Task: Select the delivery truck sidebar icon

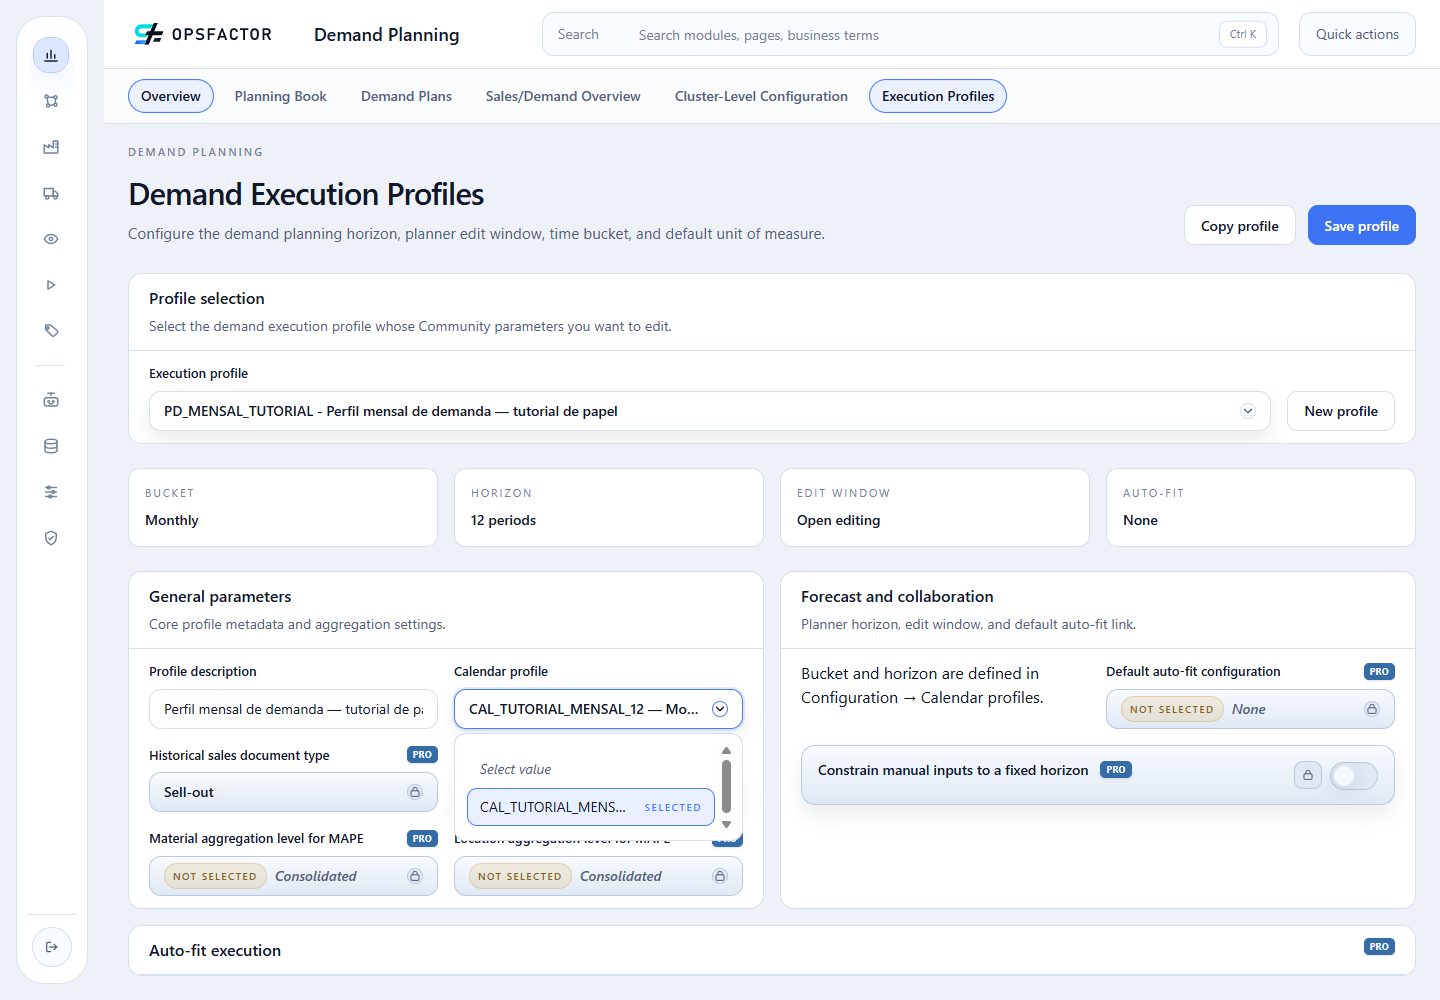Action: pos(51,193)
